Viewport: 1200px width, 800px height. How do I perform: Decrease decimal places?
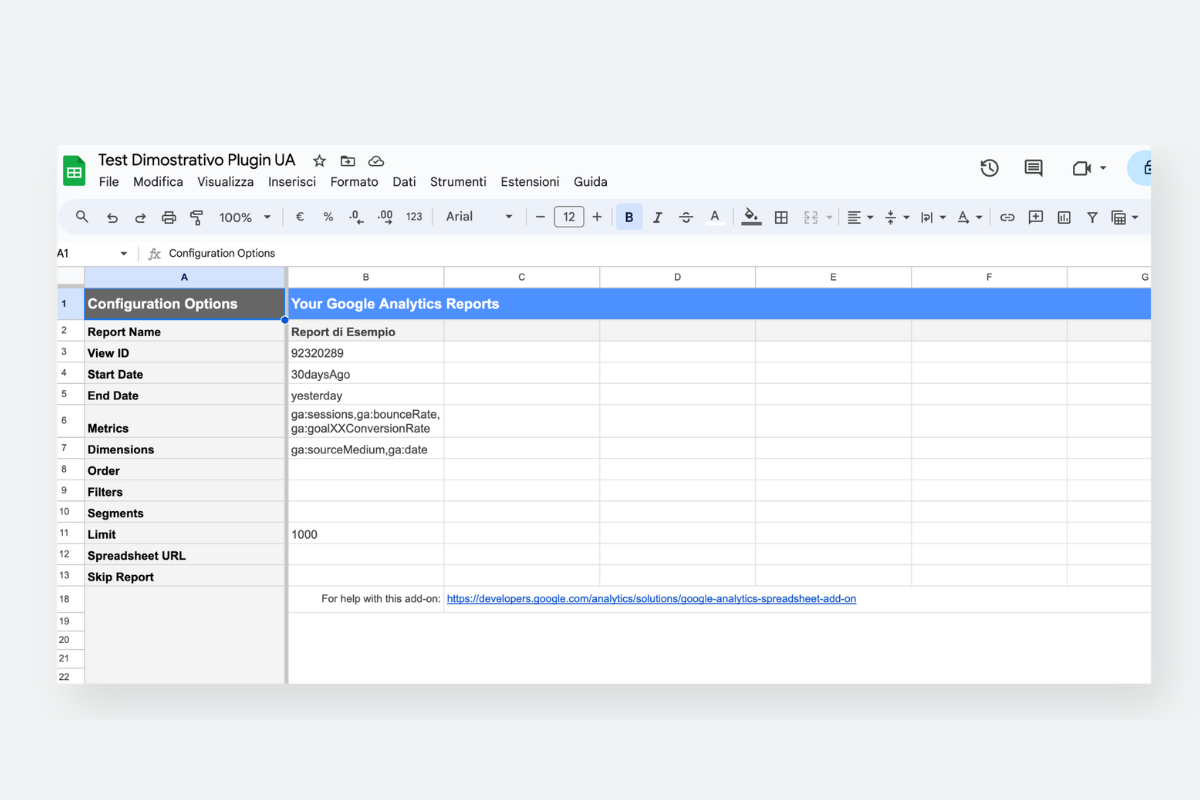(356, 217)
